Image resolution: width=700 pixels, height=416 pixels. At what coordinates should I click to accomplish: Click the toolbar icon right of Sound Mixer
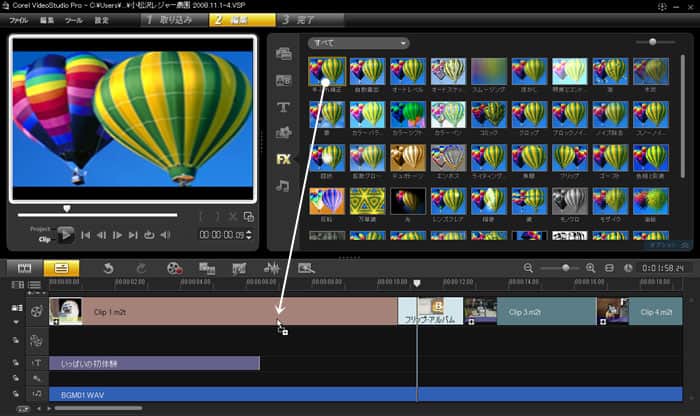(306, 268)
